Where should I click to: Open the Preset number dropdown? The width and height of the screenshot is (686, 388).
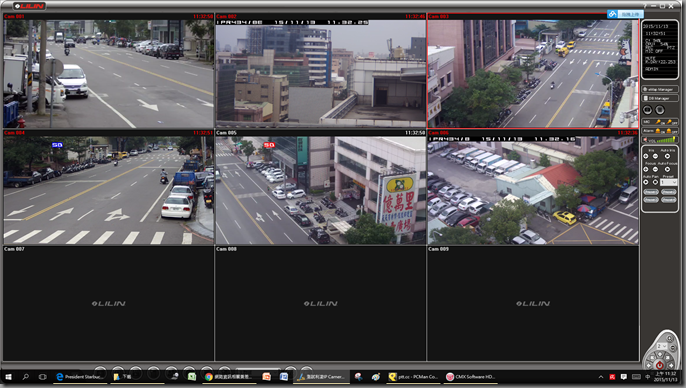(x=668, y=182)
